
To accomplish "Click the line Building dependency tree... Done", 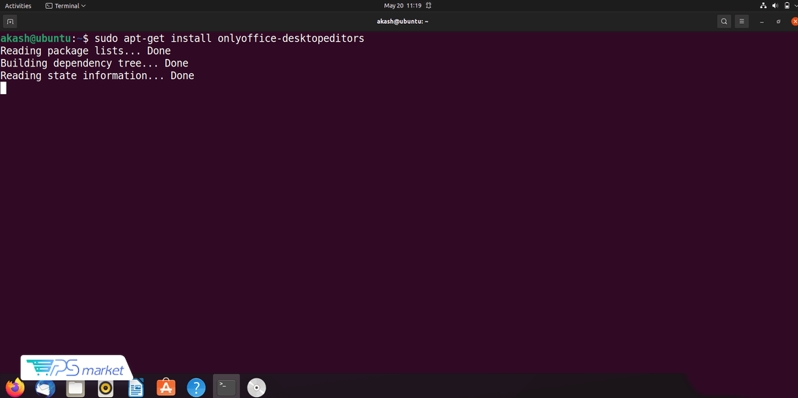I will click(x=94, y=64).
